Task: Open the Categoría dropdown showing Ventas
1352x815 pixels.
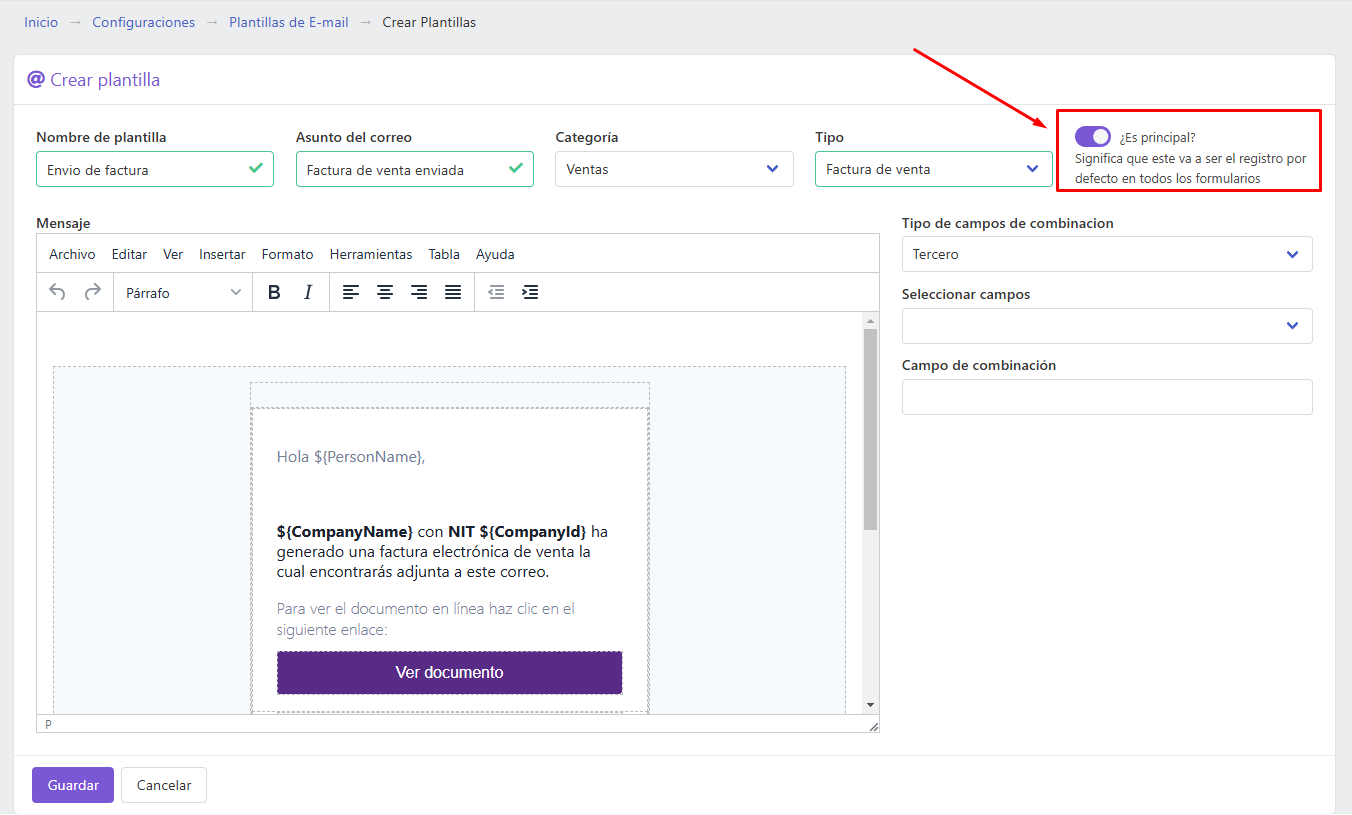Action: pos(674,169)
